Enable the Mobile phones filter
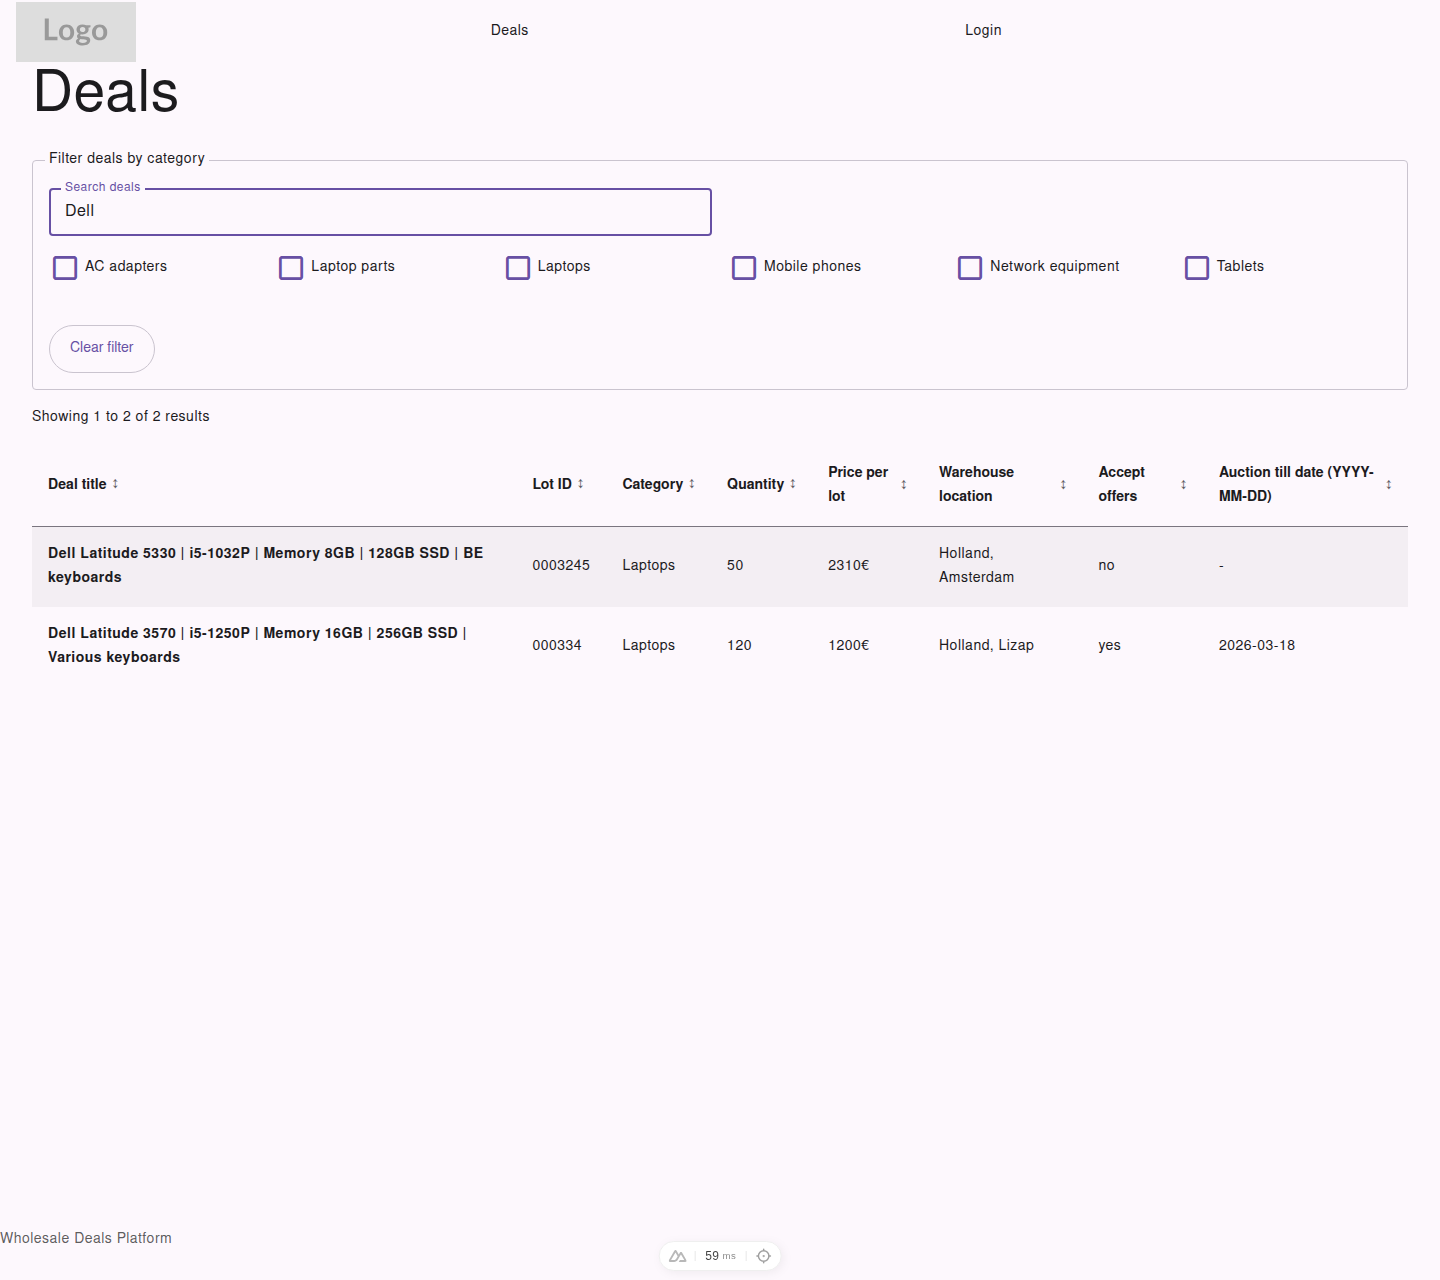1440x1280 pixels. click(x=744, y=267)
